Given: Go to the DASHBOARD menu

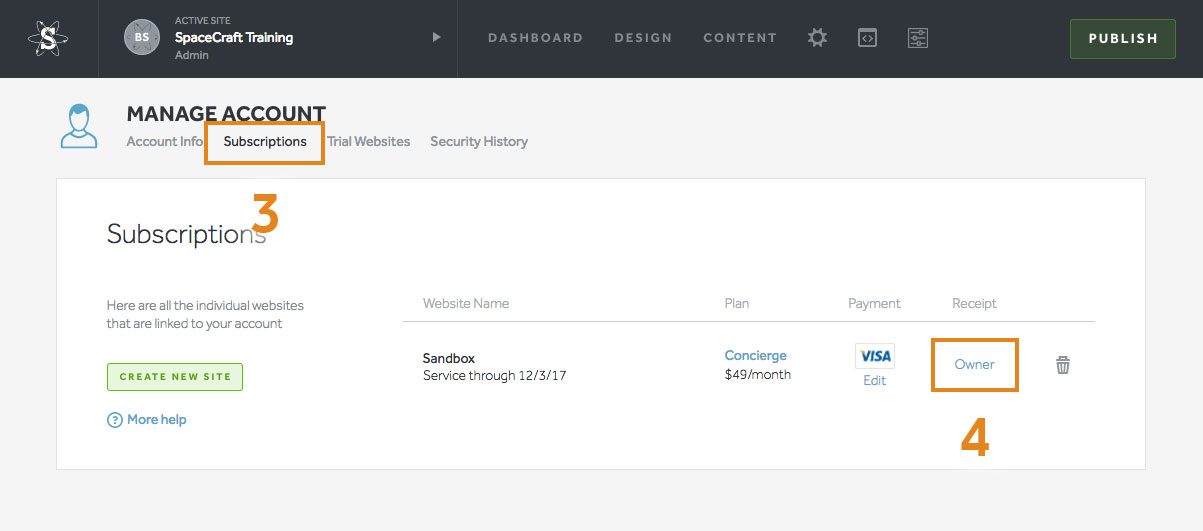Looking at the screenshot, I should pyautogui.click(x=535, y=38).
